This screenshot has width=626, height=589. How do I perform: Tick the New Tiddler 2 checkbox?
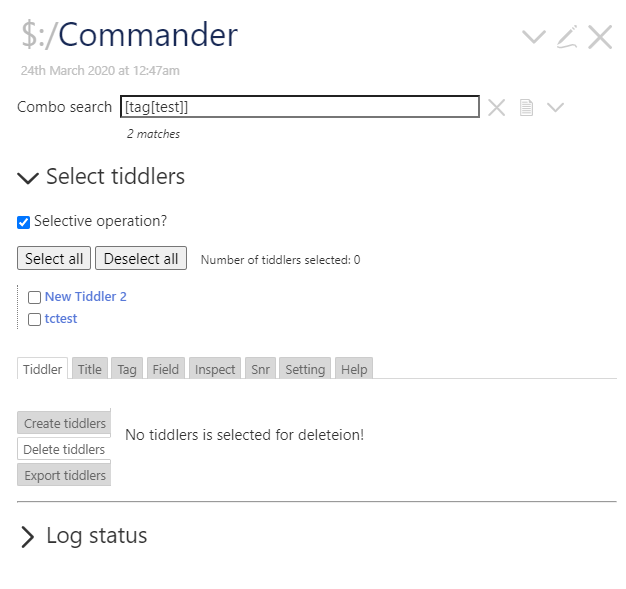[34, 297]
